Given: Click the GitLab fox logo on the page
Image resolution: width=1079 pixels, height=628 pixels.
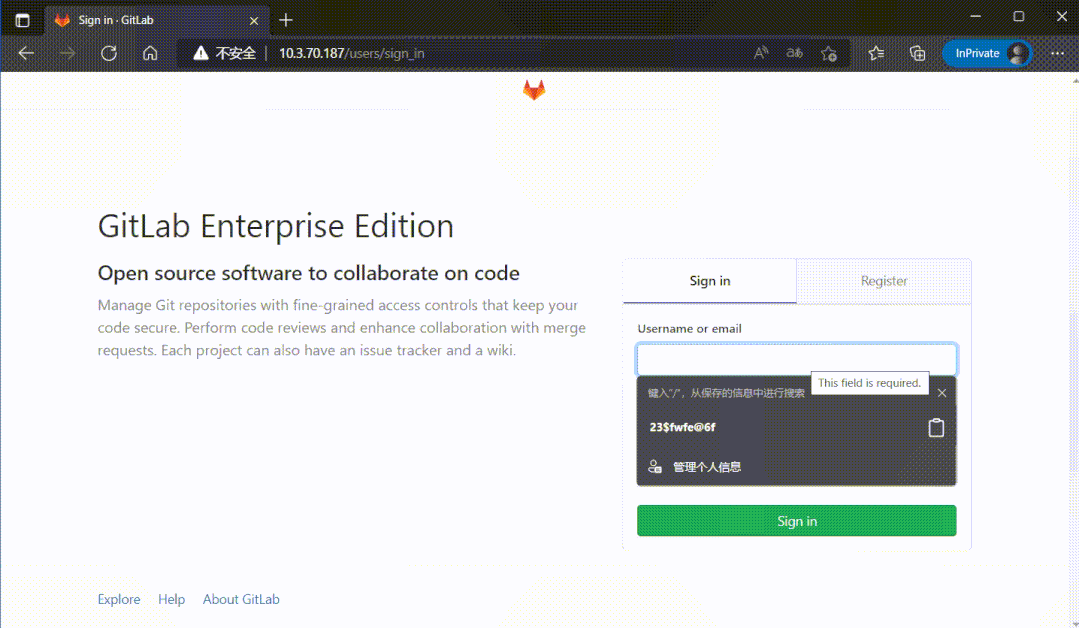Looking at the screenshot, I should click(x=534, y=90).
